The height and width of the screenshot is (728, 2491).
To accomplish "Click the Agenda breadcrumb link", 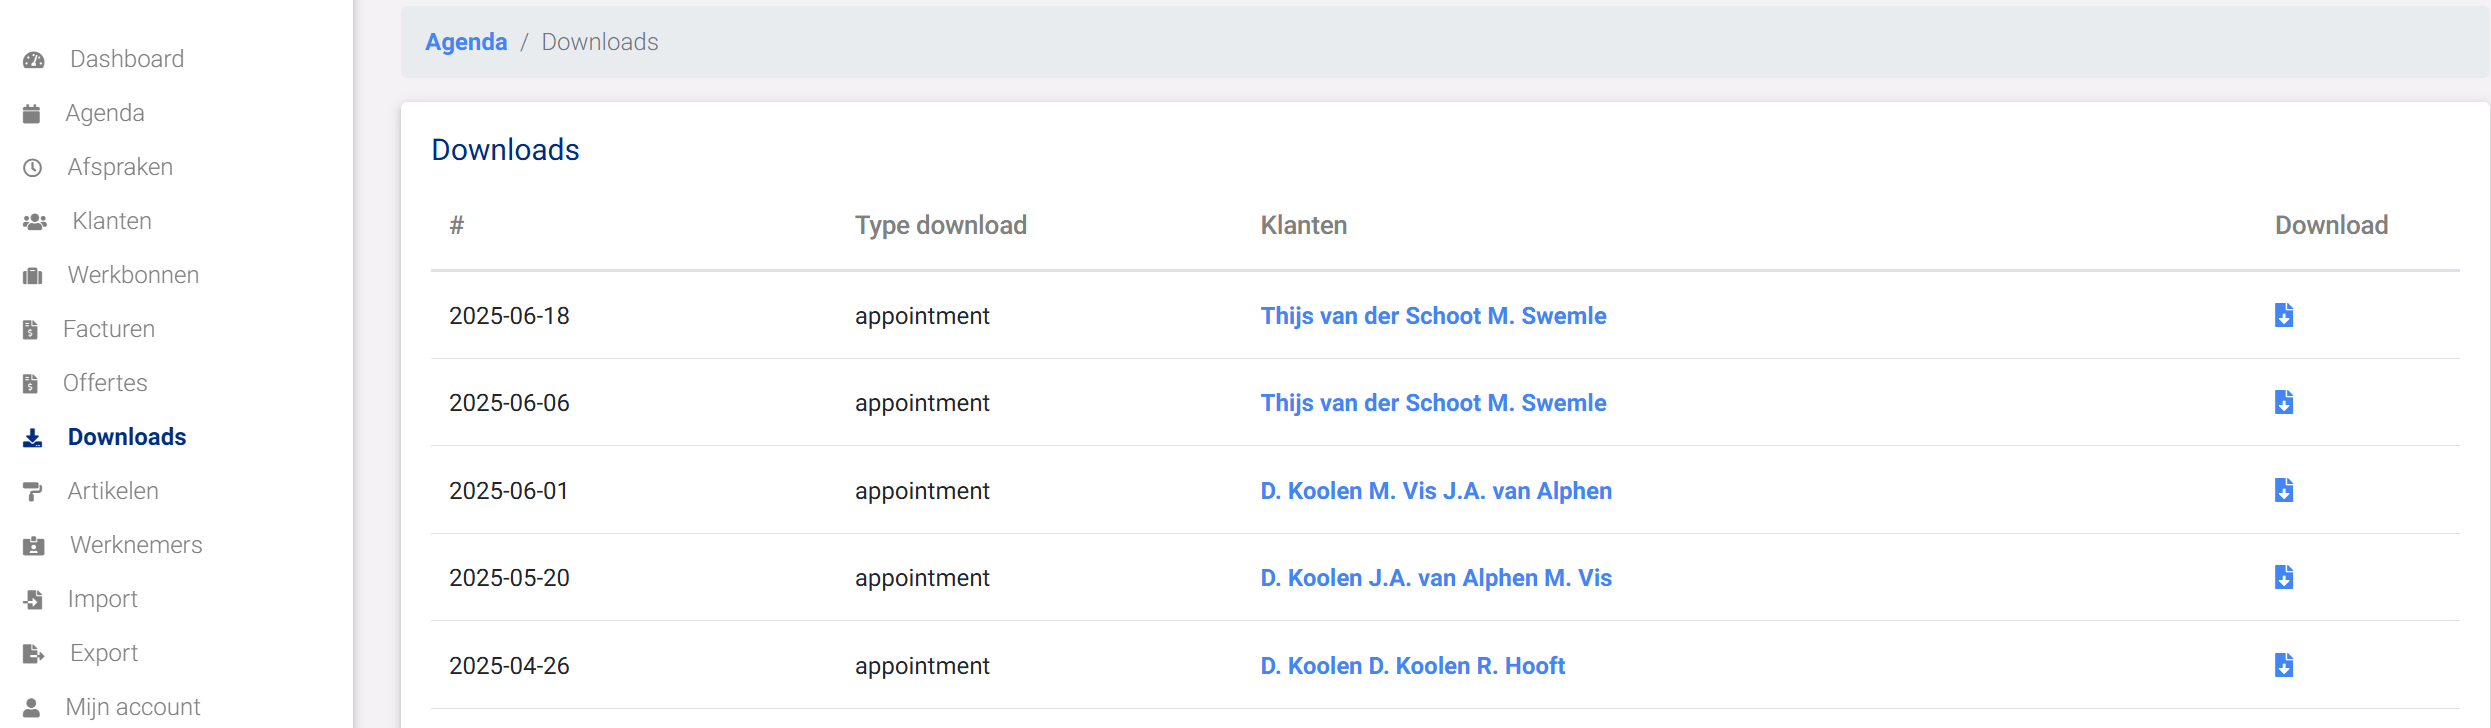I will [x=466, y=42].
